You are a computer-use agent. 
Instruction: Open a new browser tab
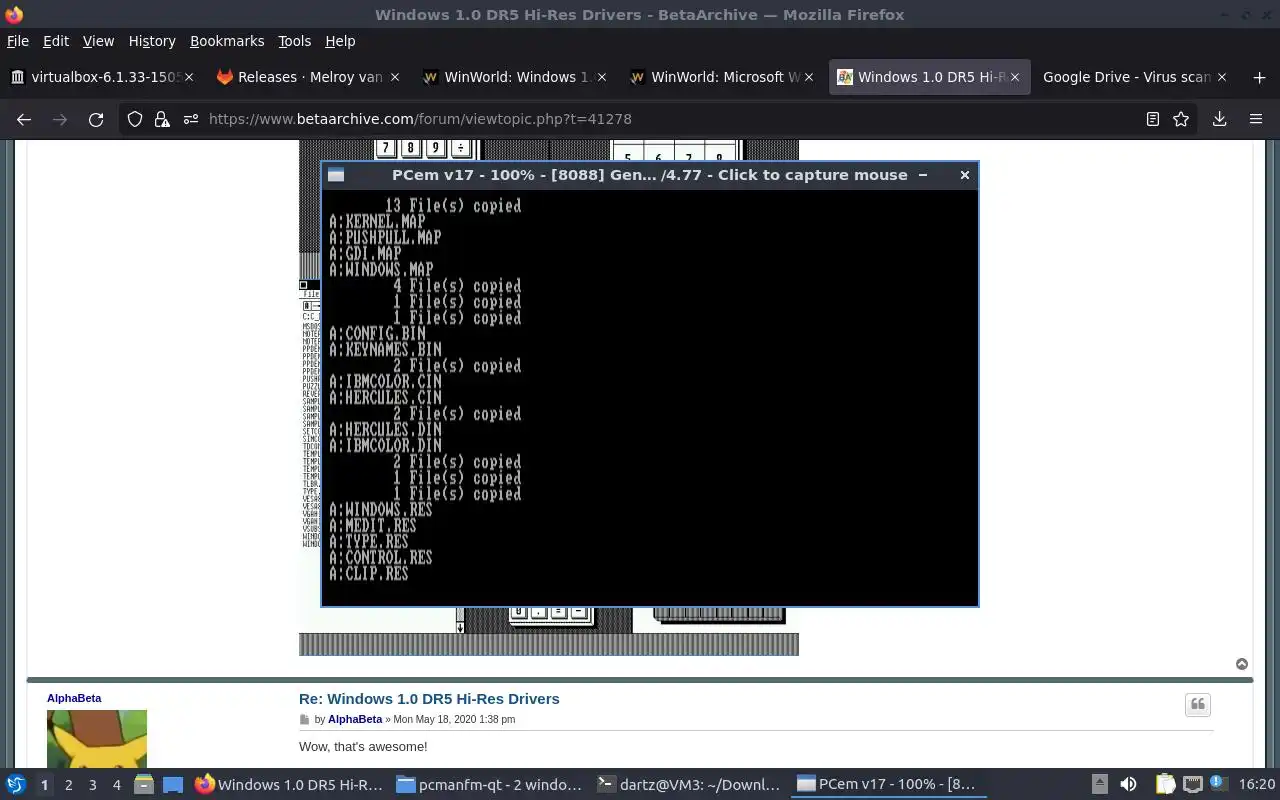tap(1259, 77)
